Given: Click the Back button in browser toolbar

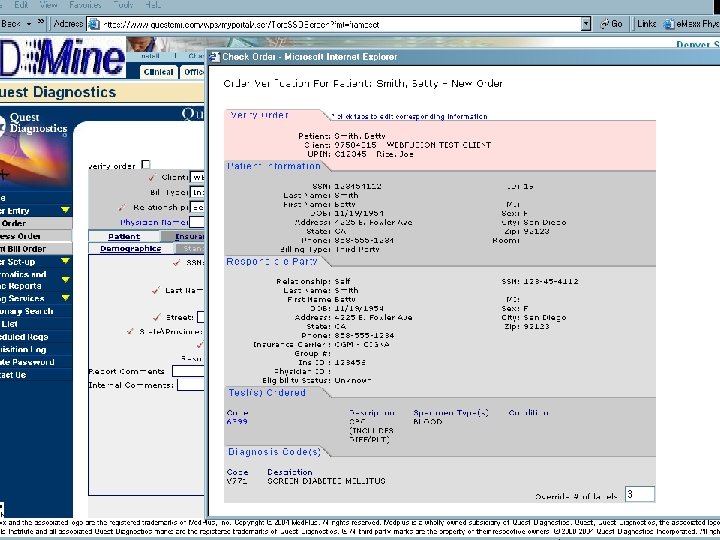Looking at the screenshot, I should click(11, 23).
